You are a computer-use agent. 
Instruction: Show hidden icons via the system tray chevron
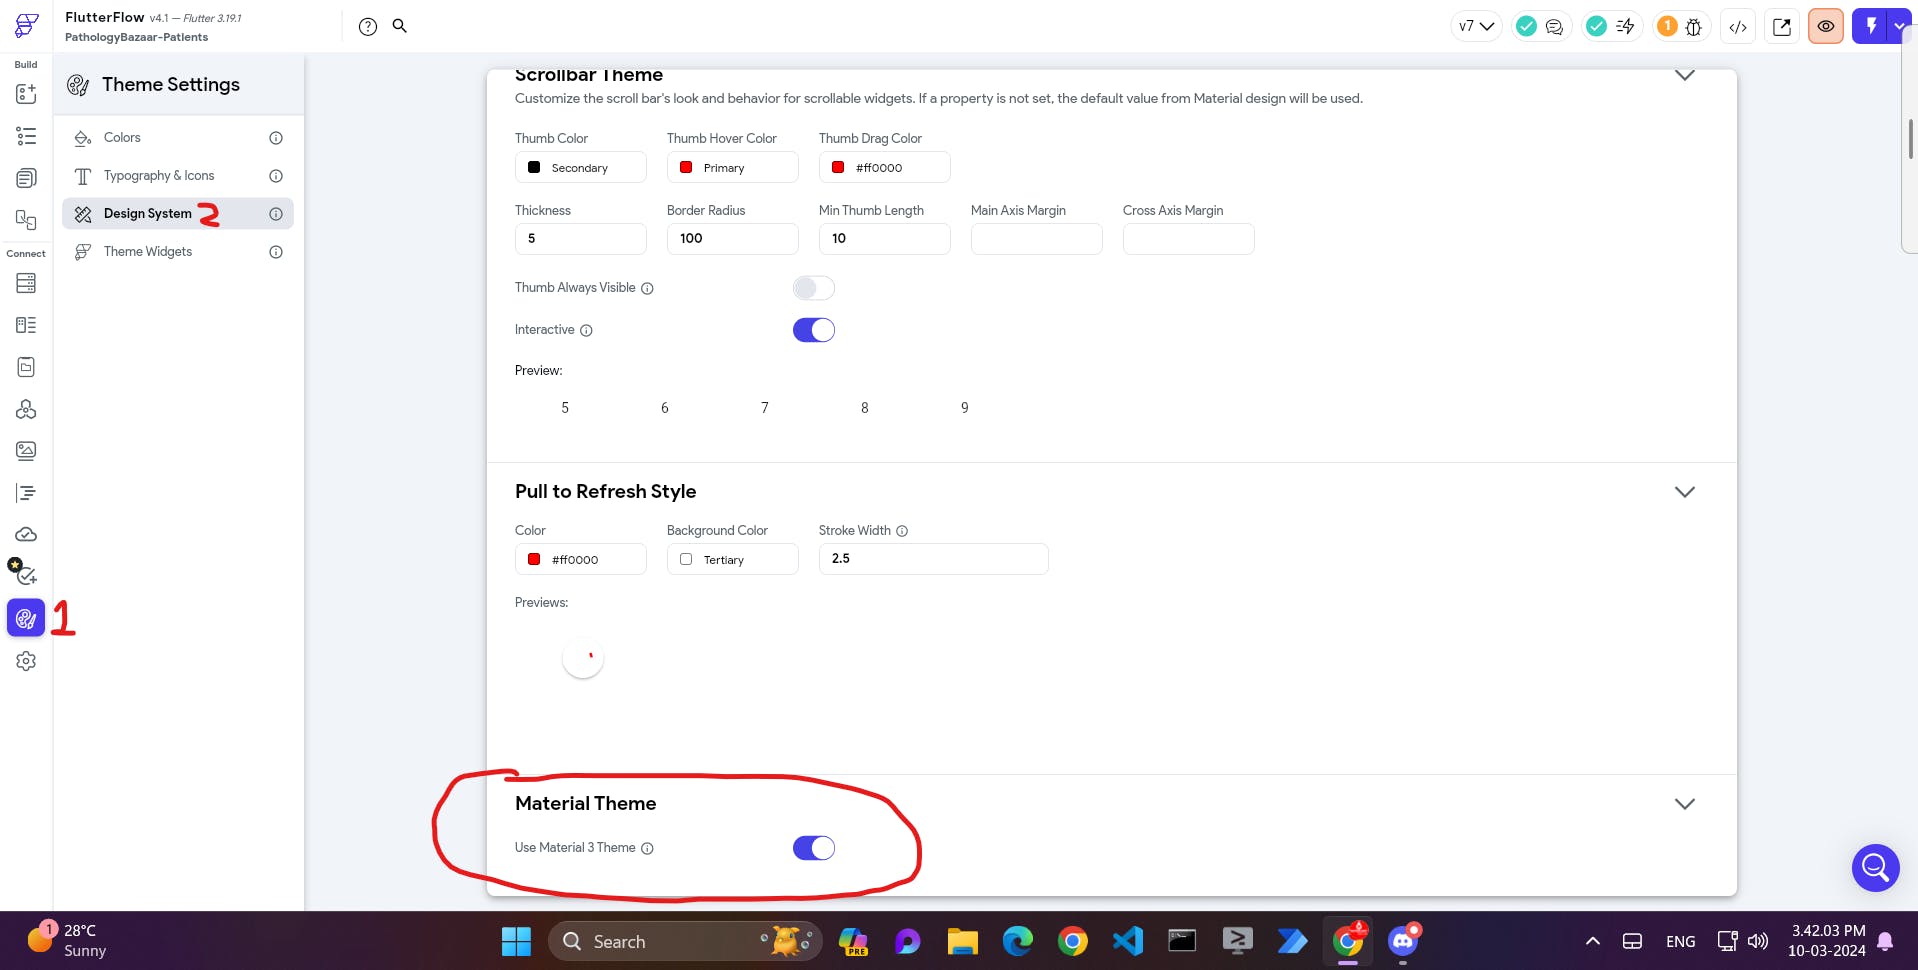(1593, 941)
